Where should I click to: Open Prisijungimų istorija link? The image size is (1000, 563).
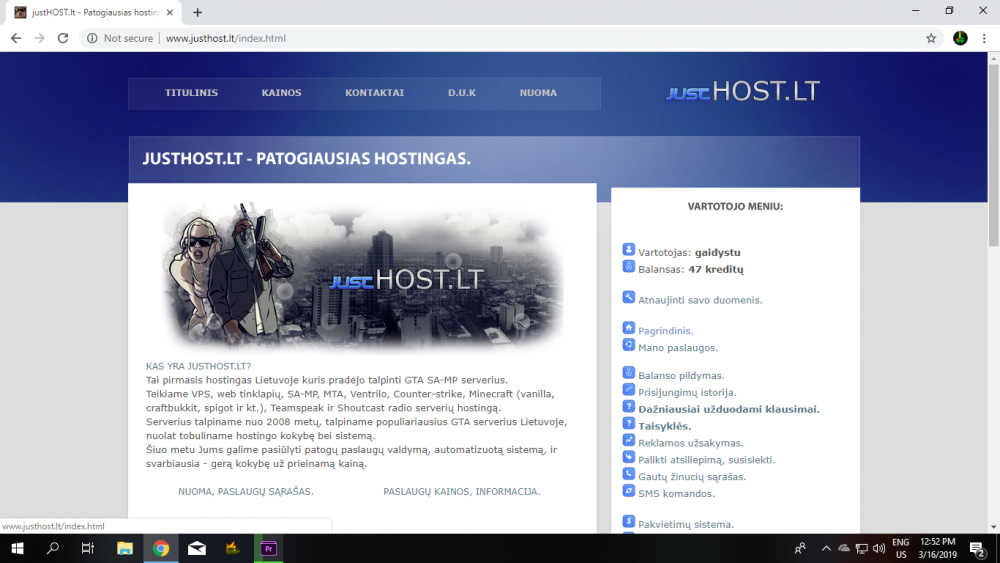coord(687,393)
